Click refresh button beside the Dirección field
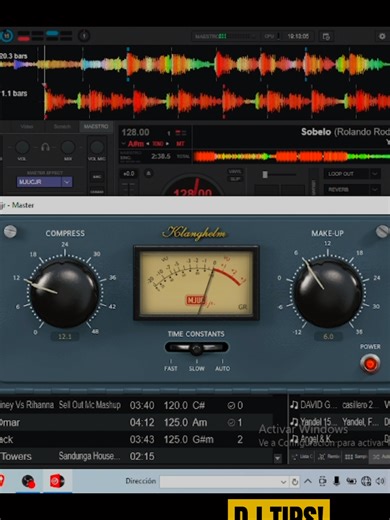The image size is (390, 520). pyautogui.click(x=295, y=482)
